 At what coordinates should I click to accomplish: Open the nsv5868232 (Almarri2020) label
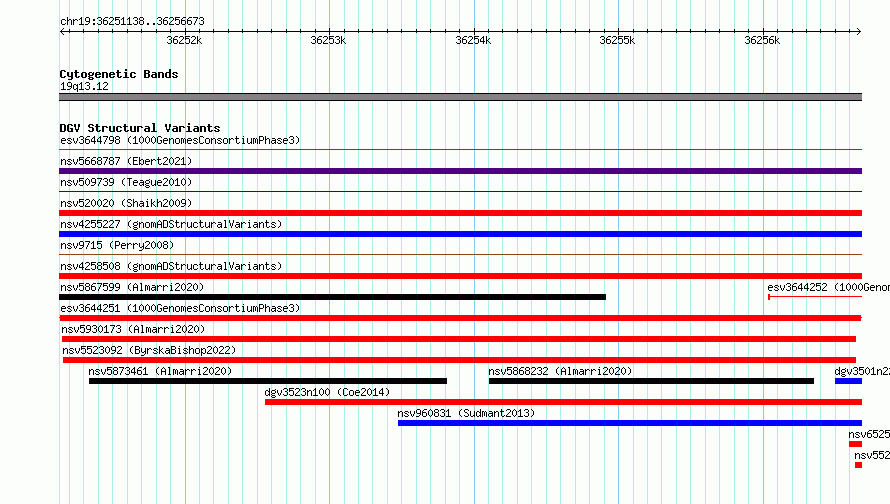[x=560, y=371]
